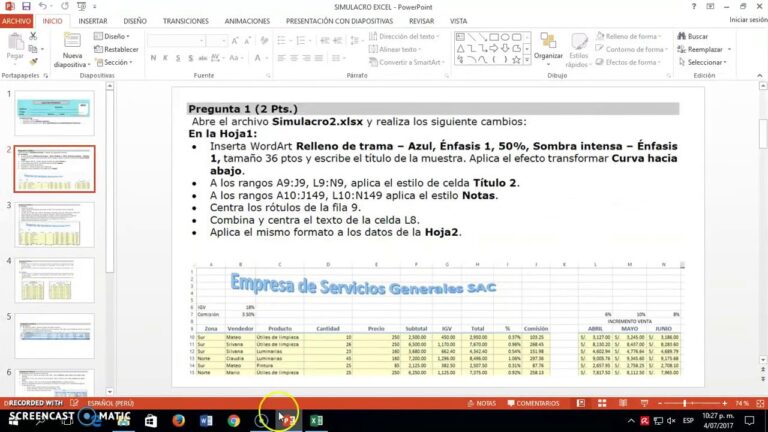Click the Save icon in quick access toolbar
Image resolution: width=768 pixels, height=432 pixels.
click(x=27, y=6)
